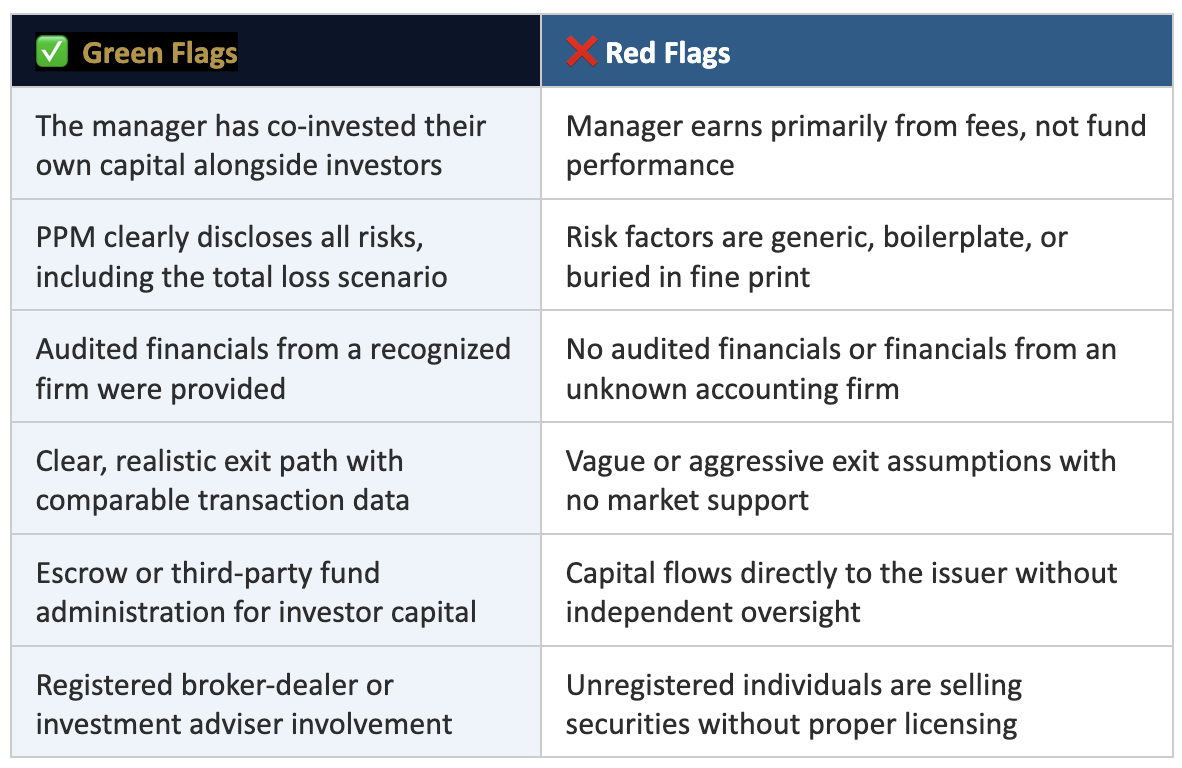Click the words 'comparable transaction data'
Viewport: 1182px width, 768px height.
coord(222,500)
